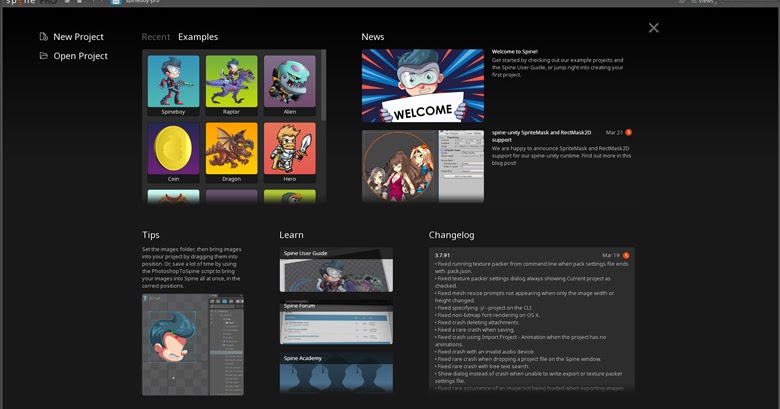
Task: Open the Spine Academy card
Action: (x=336, y=373)
